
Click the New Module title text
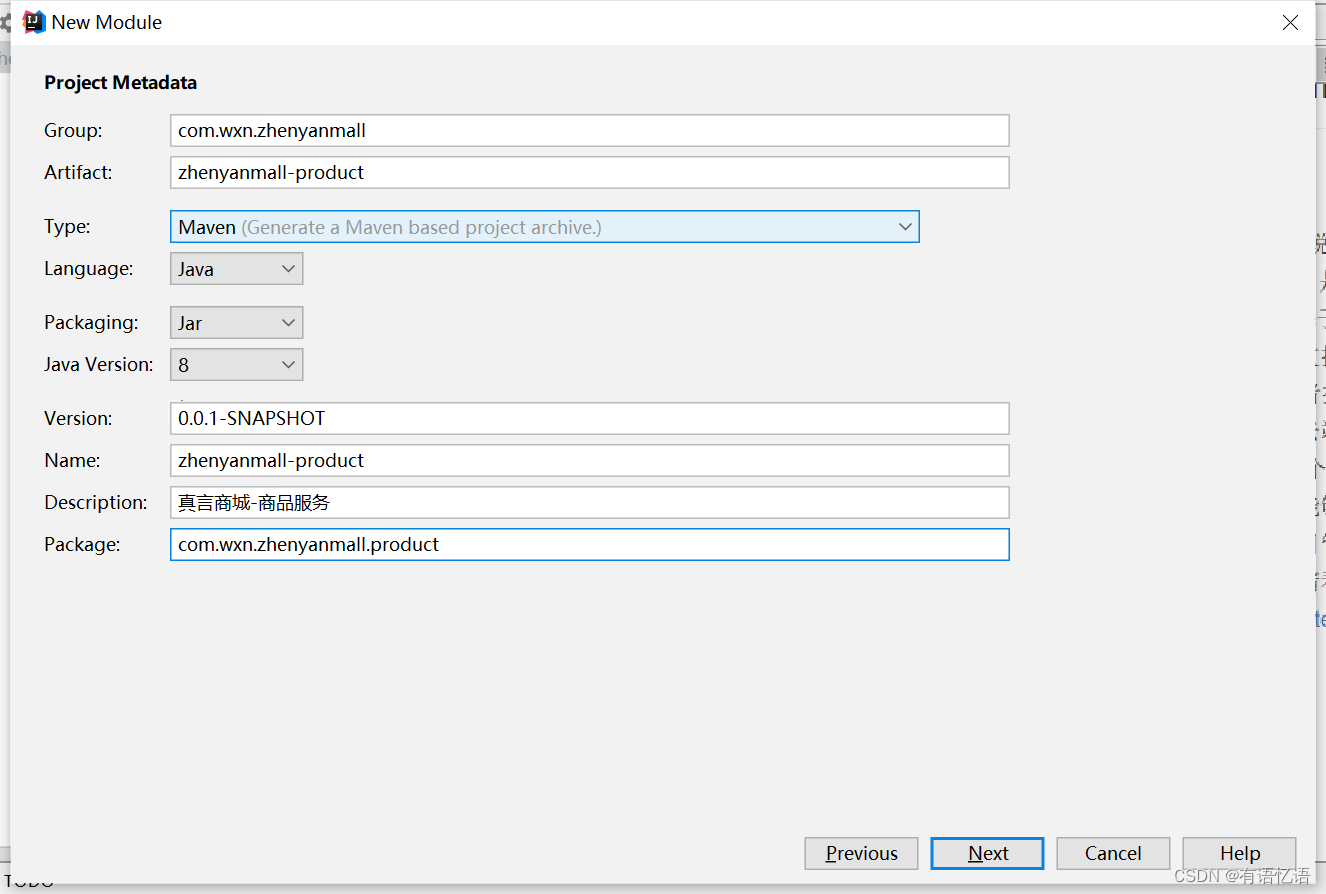107,22
